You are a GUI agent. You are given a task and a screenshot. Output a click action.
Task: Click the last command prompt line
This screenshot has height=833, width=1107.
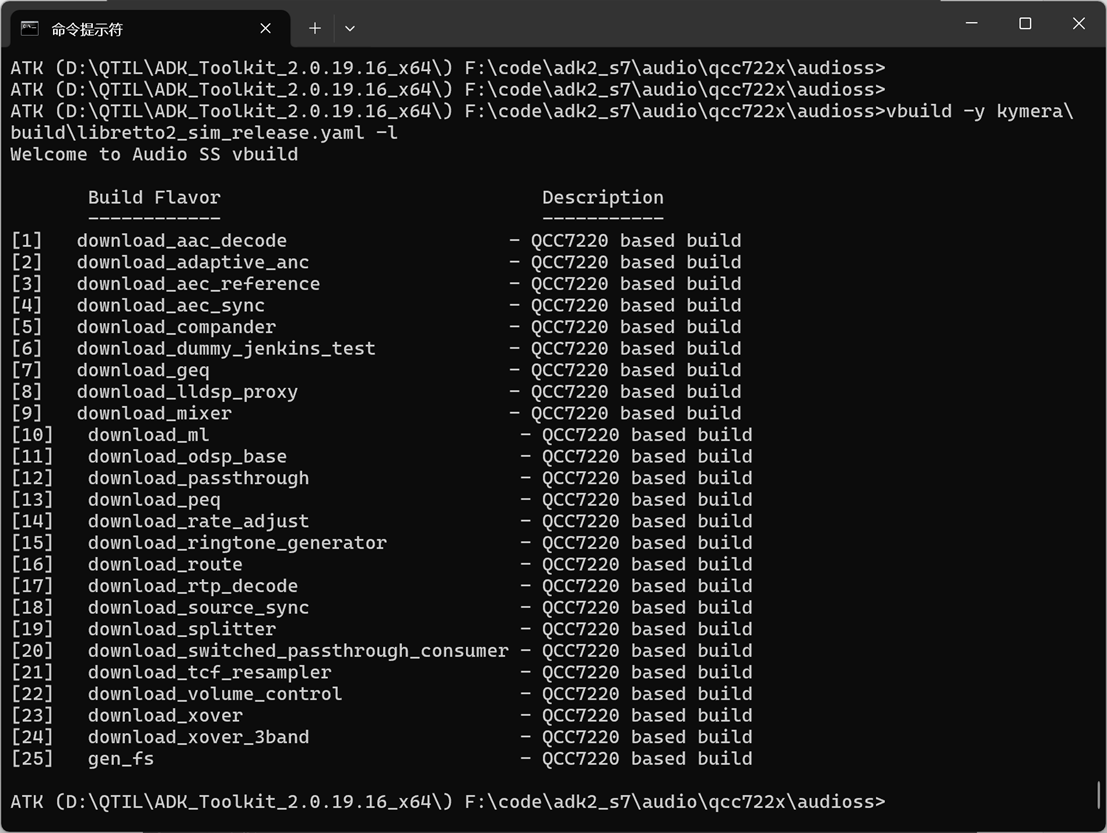click(447, 802)
